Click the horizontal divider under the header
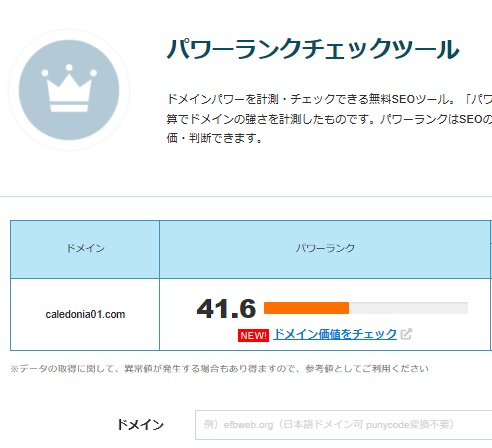 point(246,197)
